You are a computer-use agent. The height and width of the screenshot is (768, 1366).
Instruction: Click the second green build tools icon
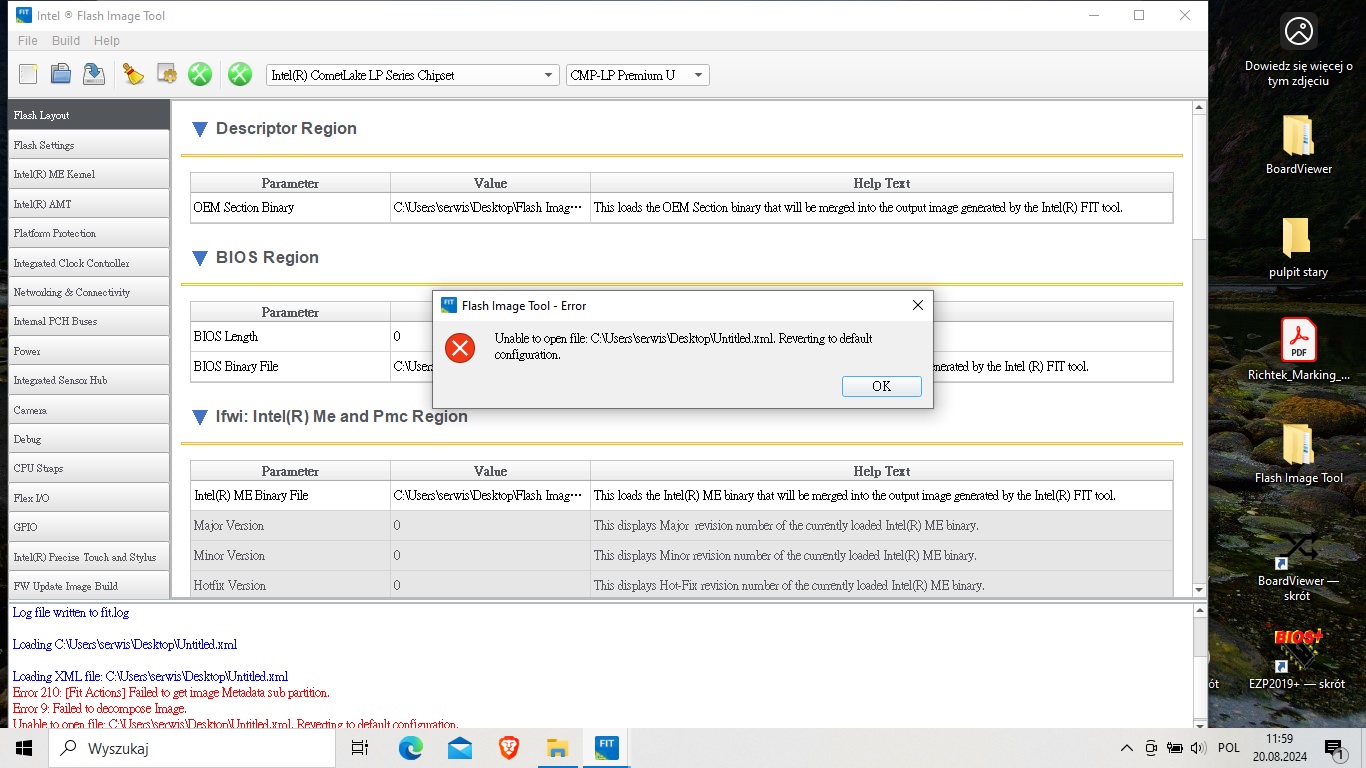point(239,74)
